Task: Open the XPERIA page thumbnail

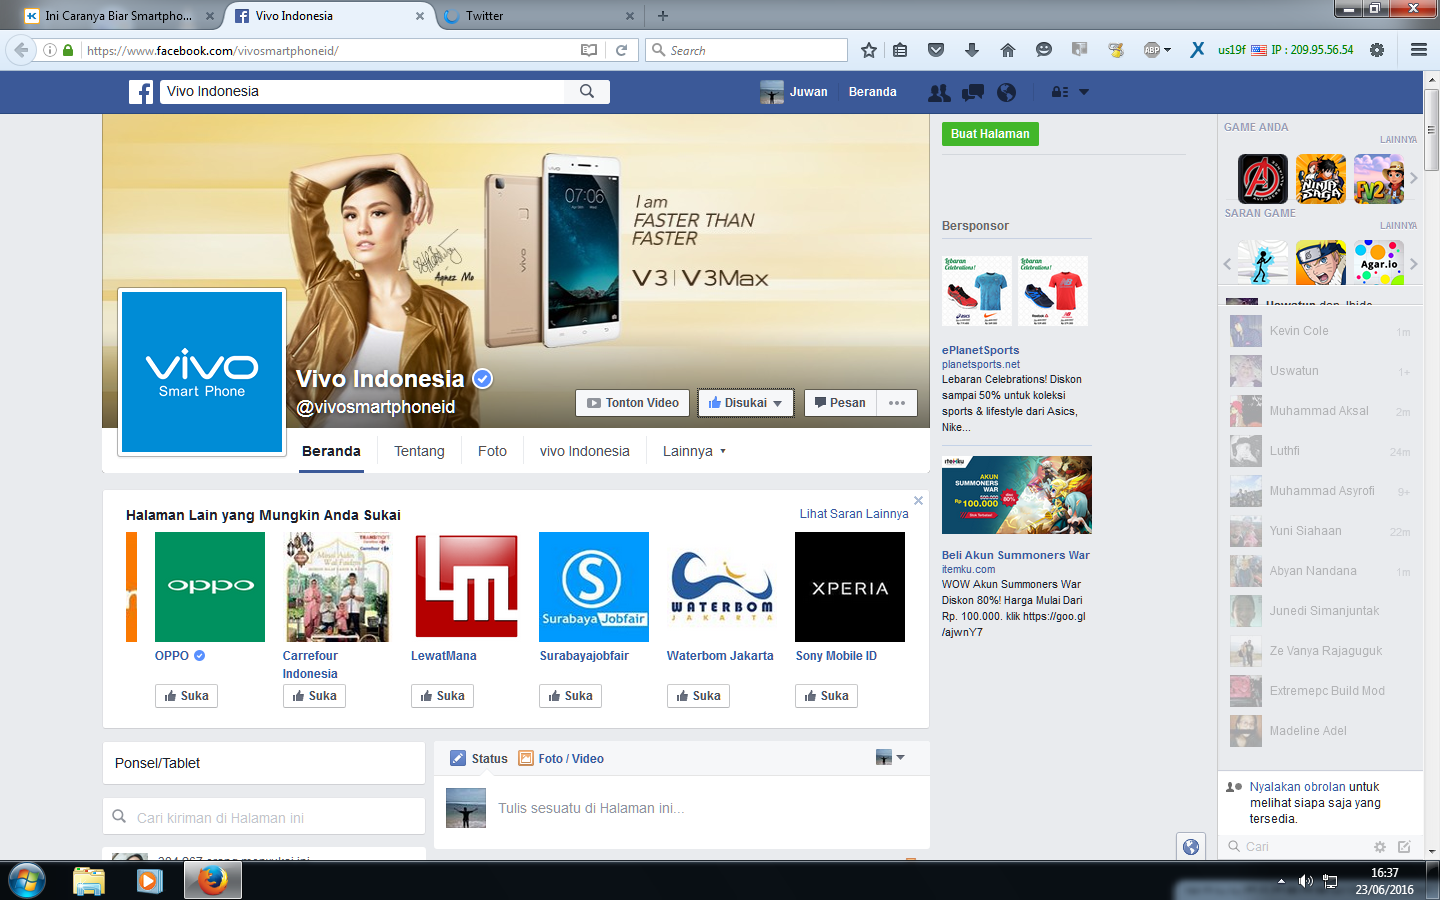Action: pyautogui.click(x=850, y=587)
